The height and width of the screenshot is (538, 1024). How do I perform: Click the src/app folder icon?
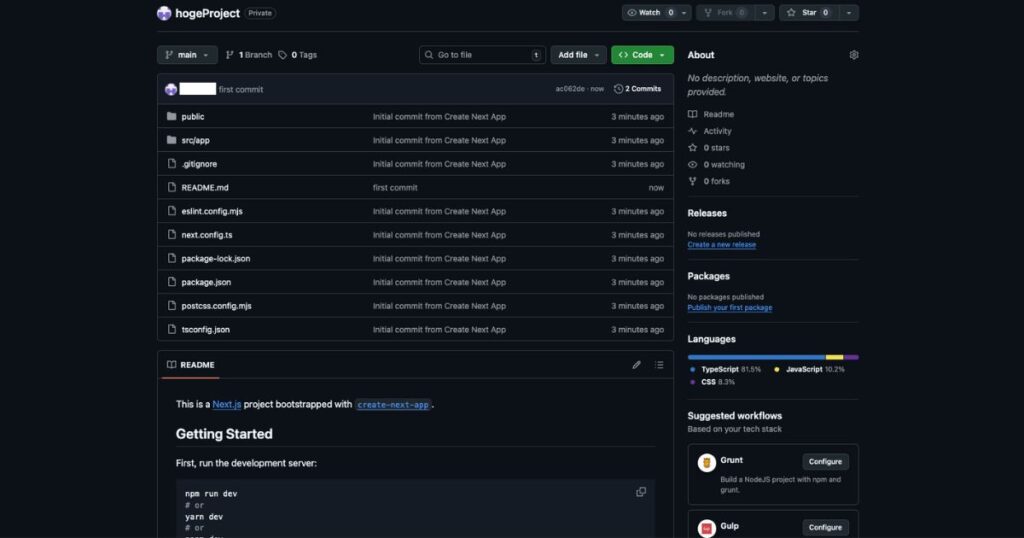click(171, 140)
